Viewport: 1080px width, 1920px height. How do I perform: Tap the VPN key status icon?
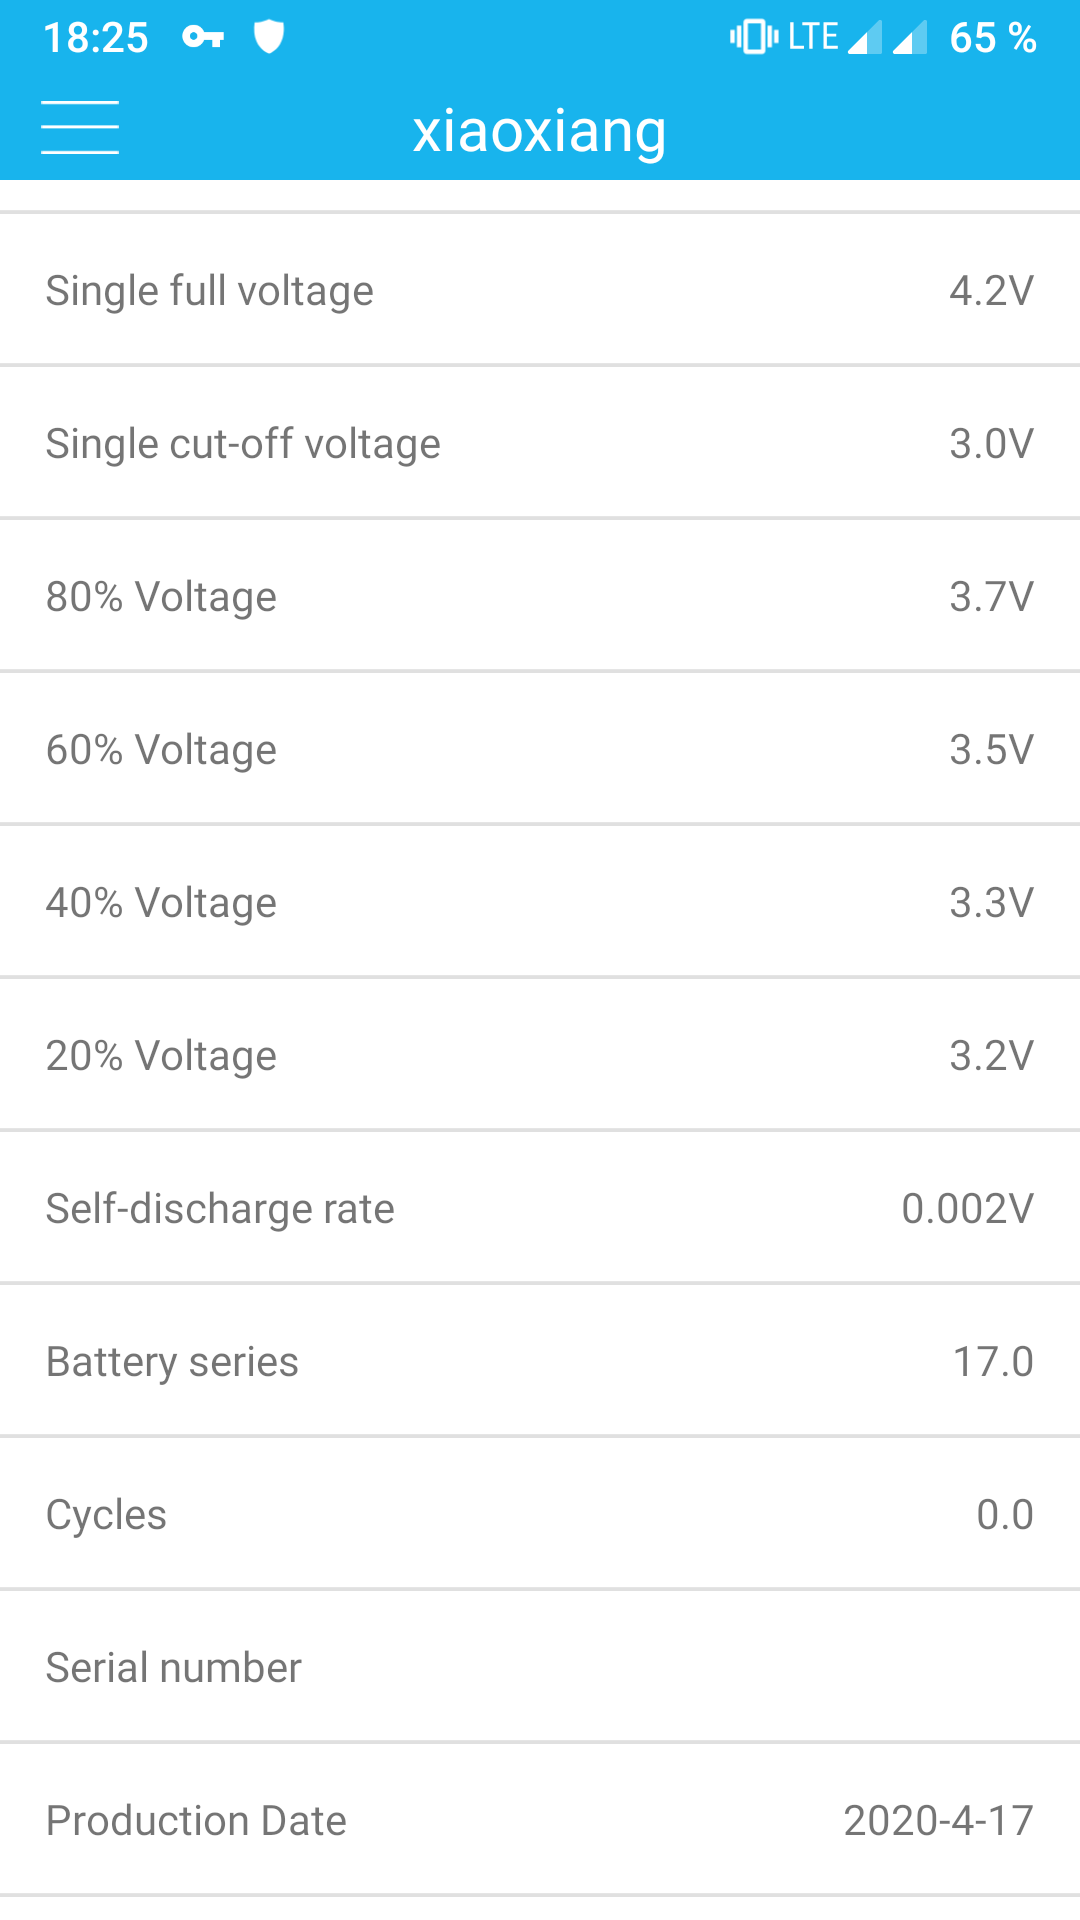coord(203,38)
